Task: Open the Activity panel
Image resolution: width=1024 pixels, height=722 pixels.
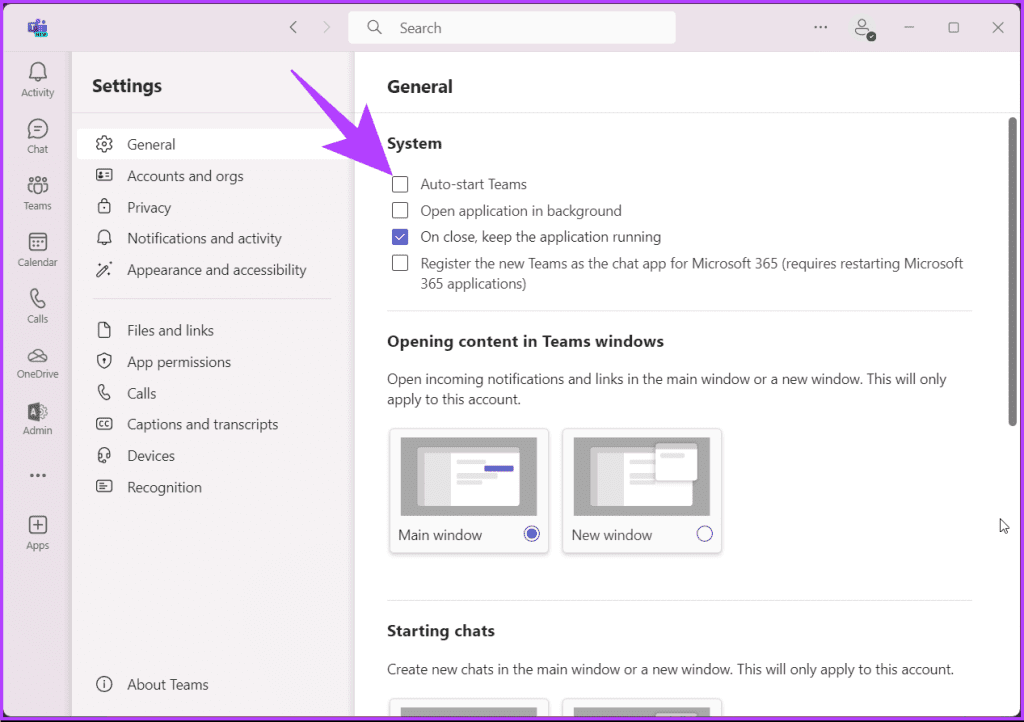Action: coord(37,78)
